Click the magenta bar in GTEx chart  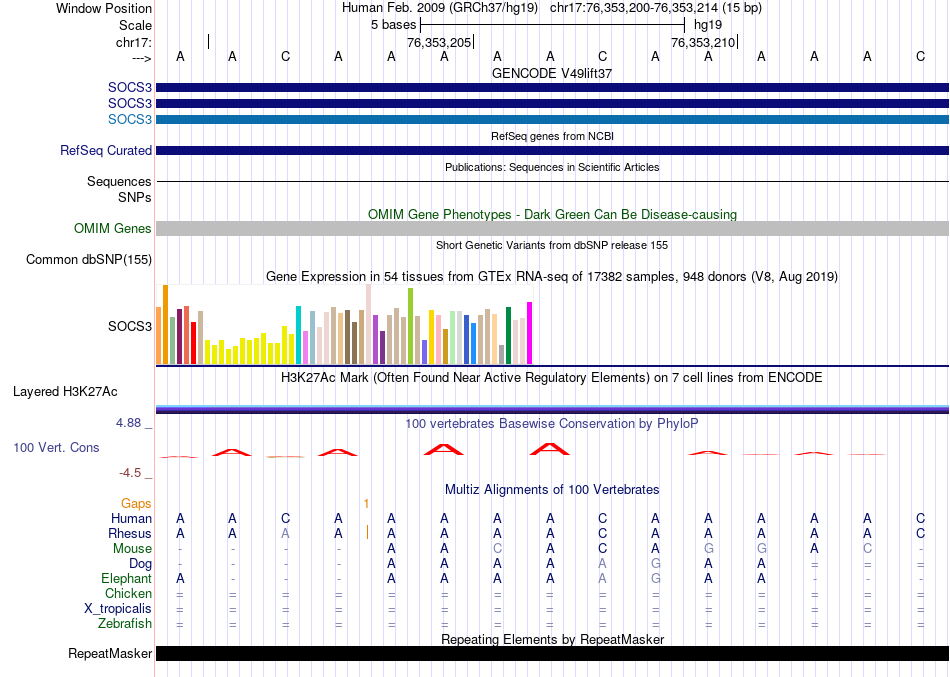[530, 333]
